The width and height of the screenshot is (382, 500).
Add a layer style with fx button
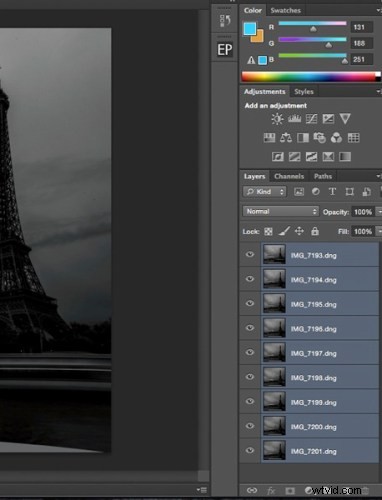(x=271, y=490)
